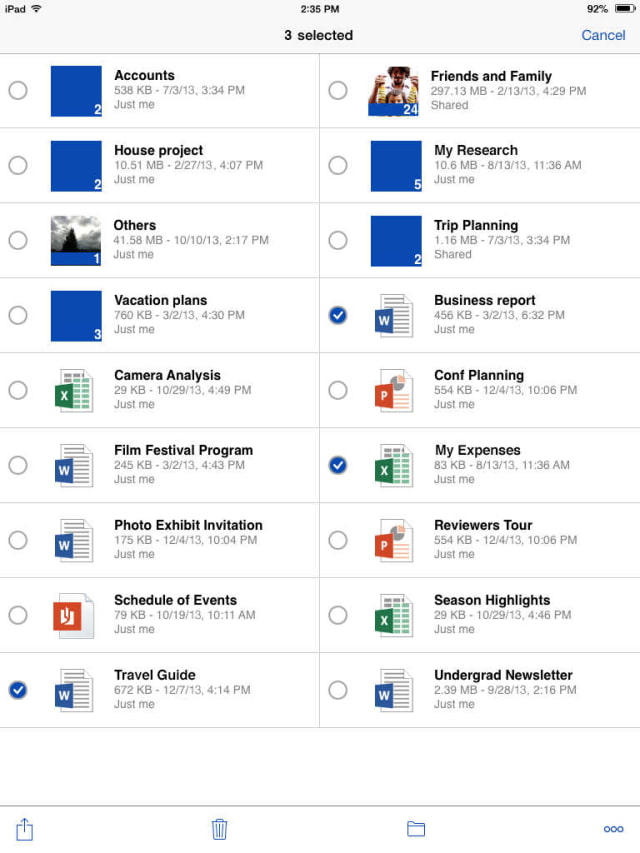The height and width of the screenshot is (853, 640).
Task: Check the circle next to Film Festival Program
Action: click(x=18, y=465)
